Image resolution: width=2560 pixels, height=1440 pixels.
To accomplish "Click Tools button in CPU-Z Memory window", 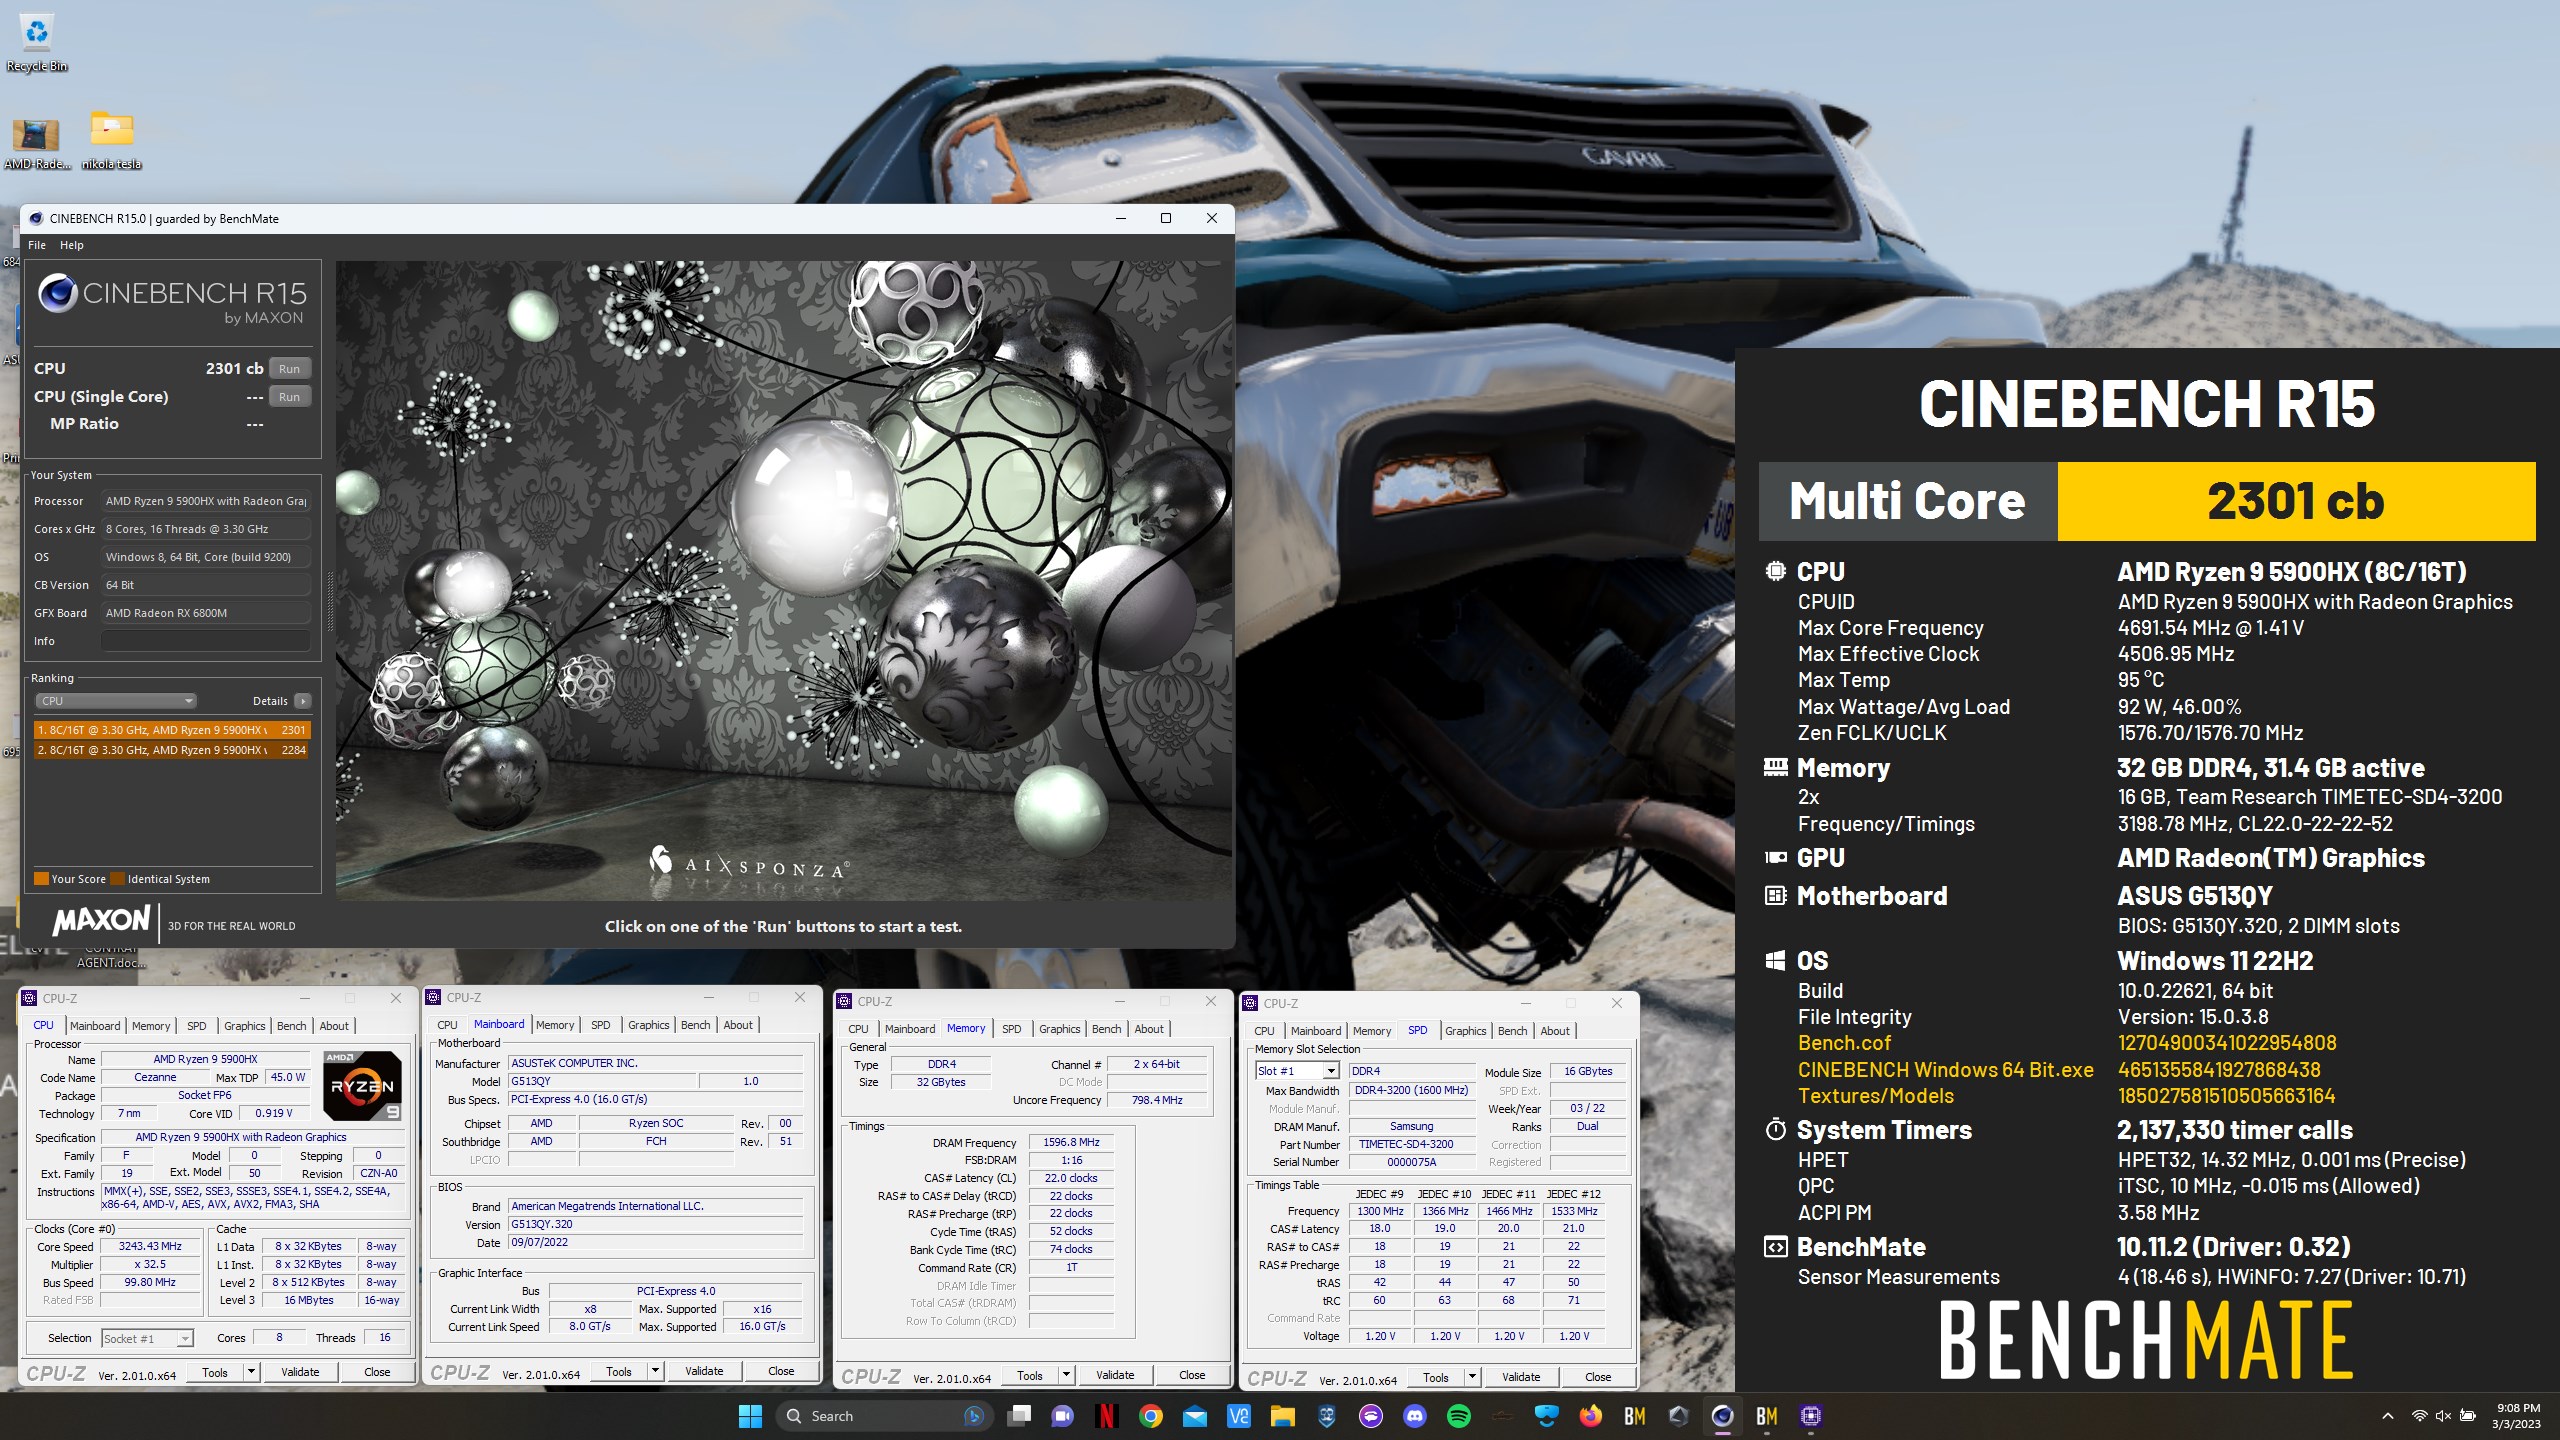I will click(x=1030, y=1375).
